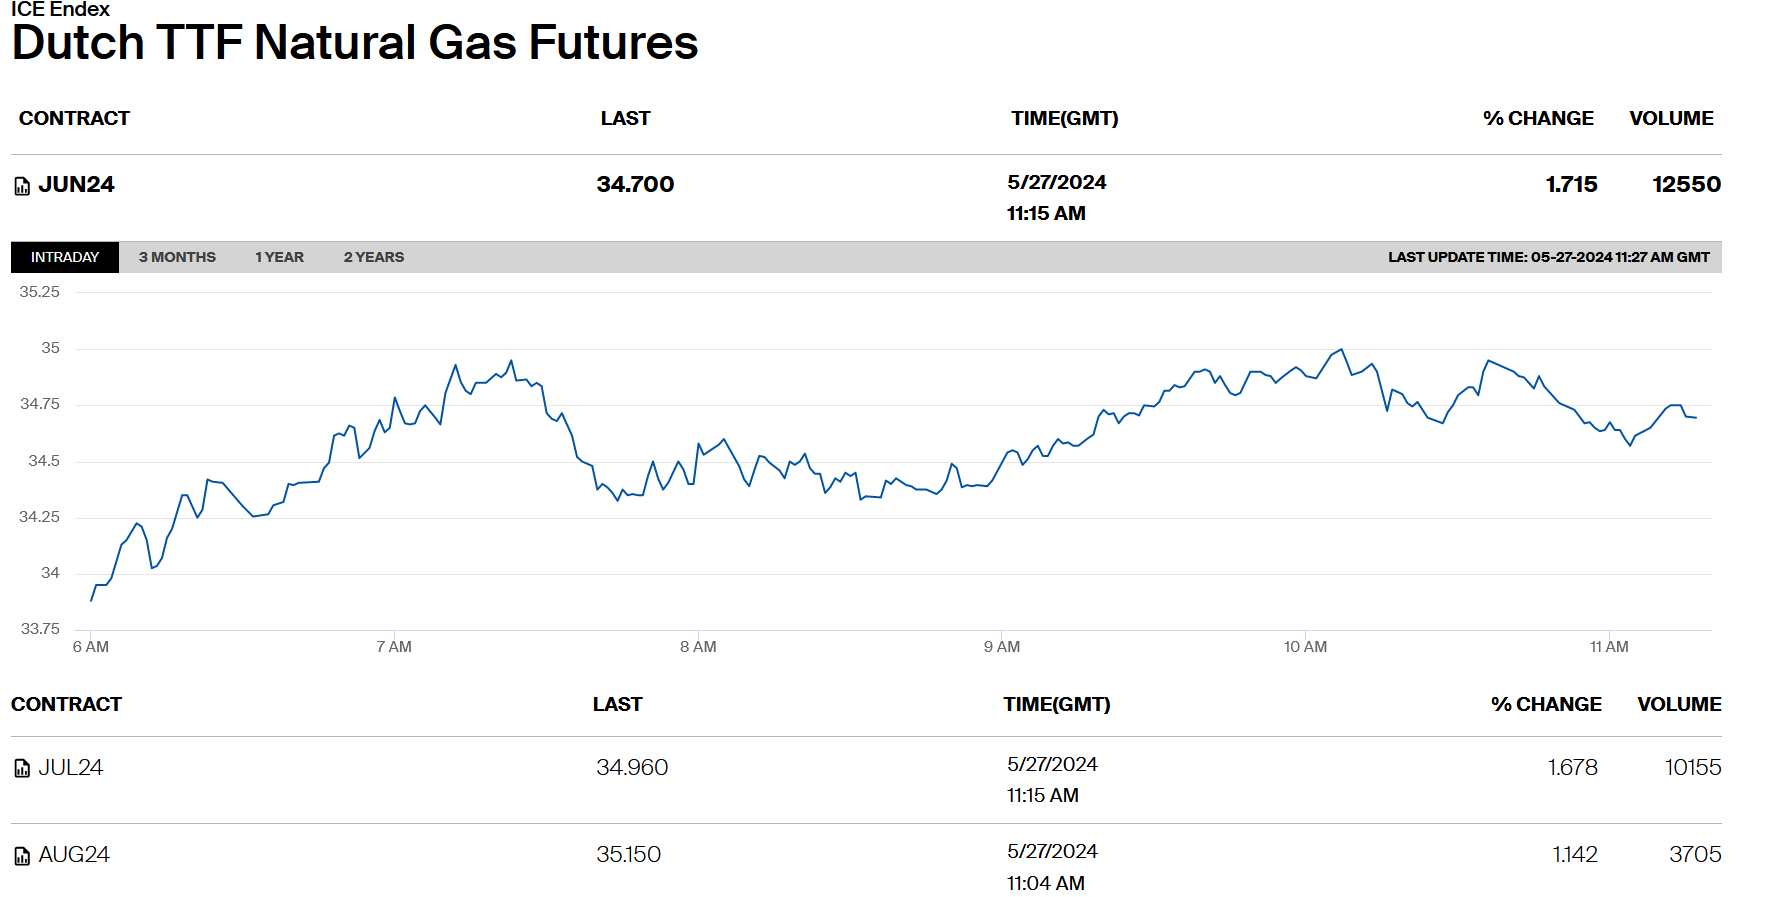The width and height of the screenshot is (1767, 897).
Task: Click the chart icon beside AUG24
Action: click(x=22, y=856)
